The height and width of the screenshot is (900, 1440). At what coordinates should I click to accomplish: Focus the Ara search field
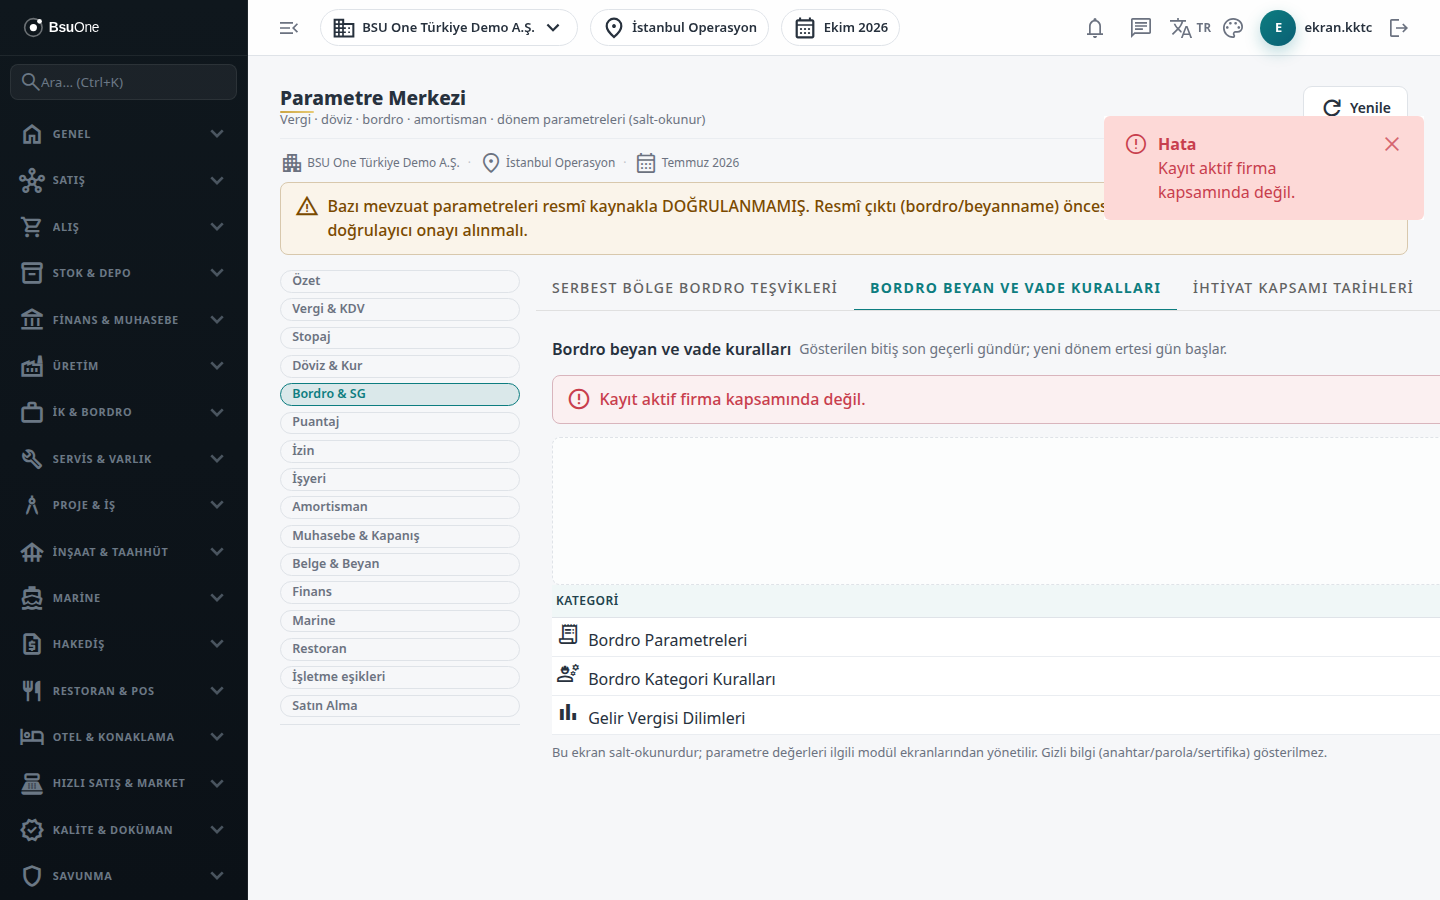tap(124, 82)
